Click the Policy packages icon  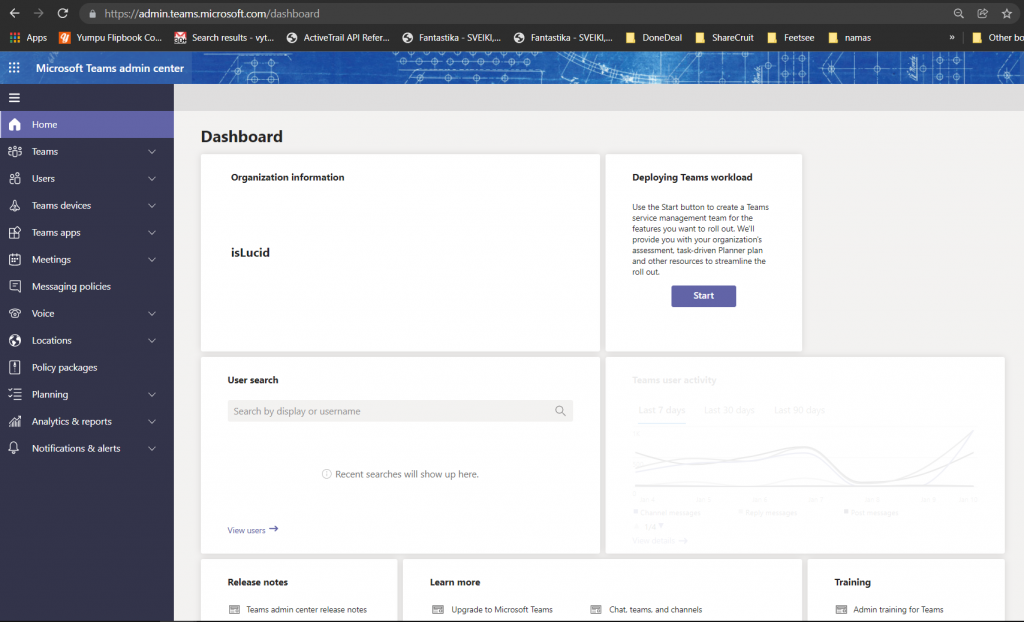click(14, 367)
